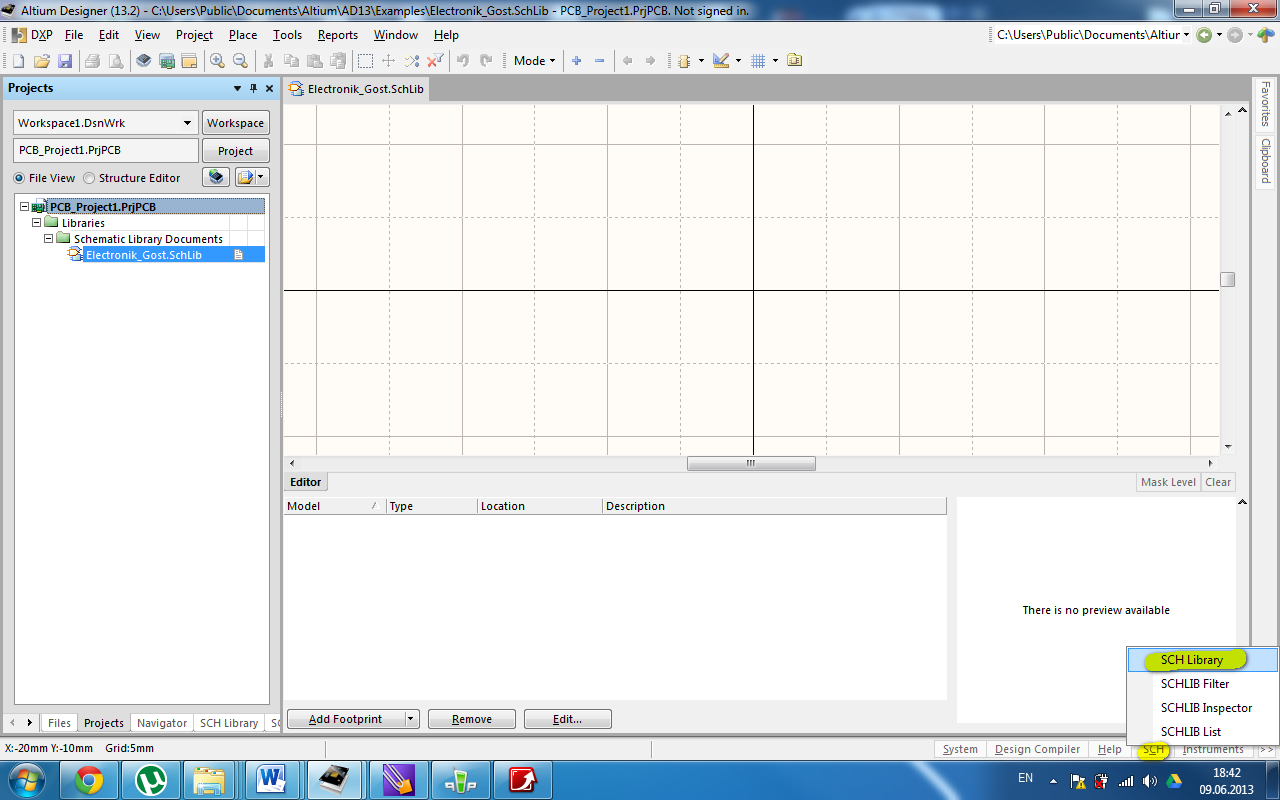Choose SCHLIB Filter from popup
The width and height of the screenshot is (1280, 800).
(1202, 684)
